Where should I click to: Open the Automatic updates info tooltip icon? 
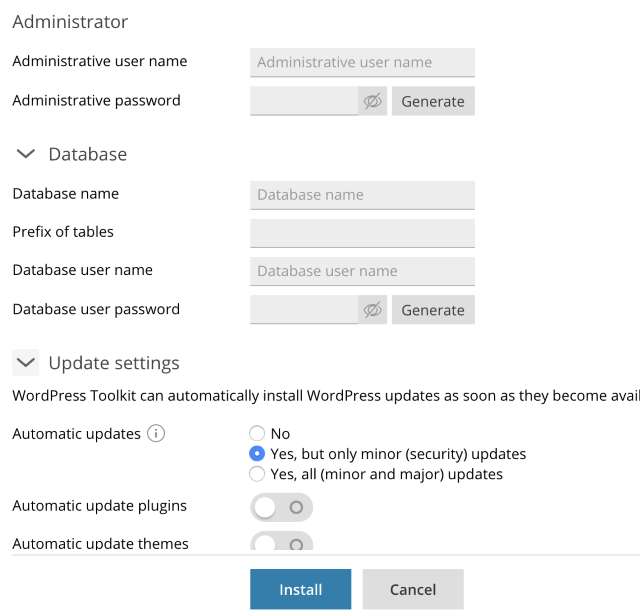[156, 434]
